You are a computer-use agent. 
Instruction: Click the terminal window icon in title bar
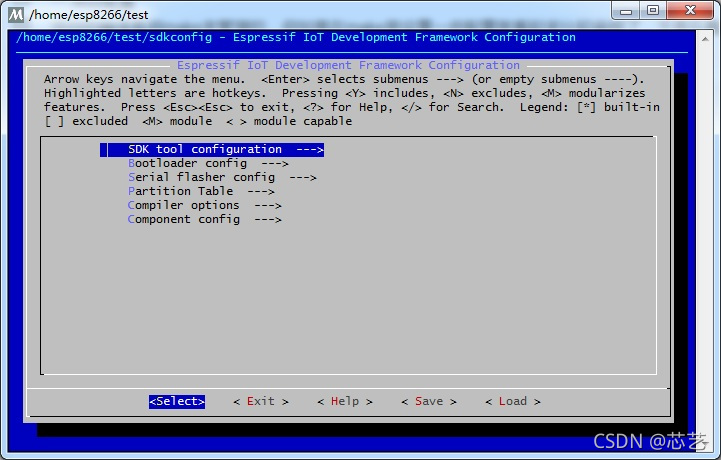(x=16, y=15)
